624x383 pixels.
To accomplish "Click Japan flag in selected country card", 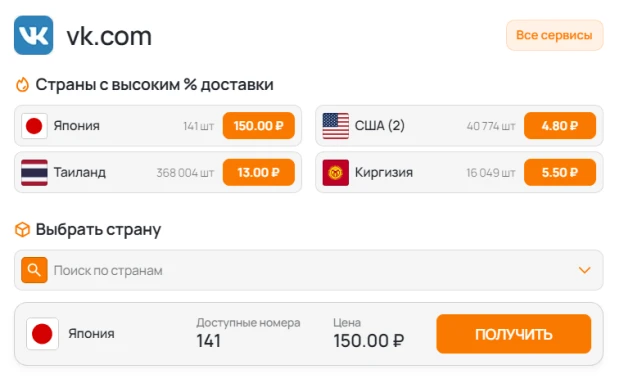I will (x=42, y=334).
